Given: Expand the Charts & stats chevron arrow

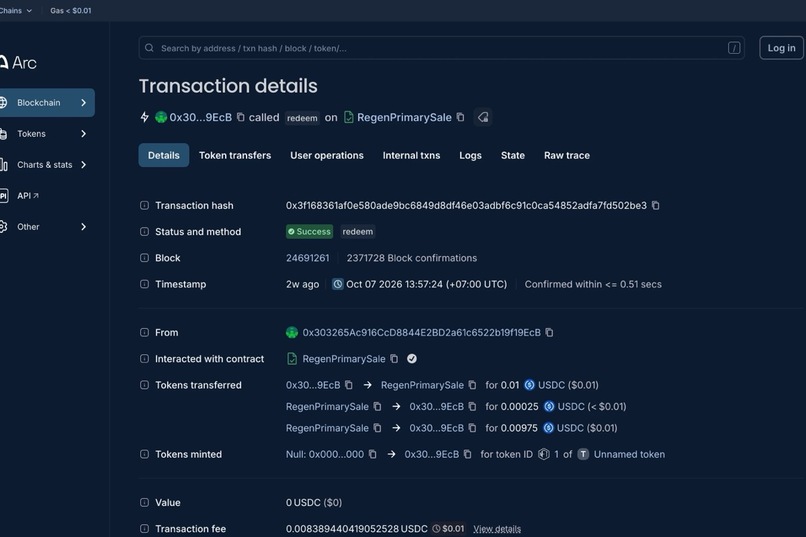Looking at the screenshot, I should pos(83,165).
